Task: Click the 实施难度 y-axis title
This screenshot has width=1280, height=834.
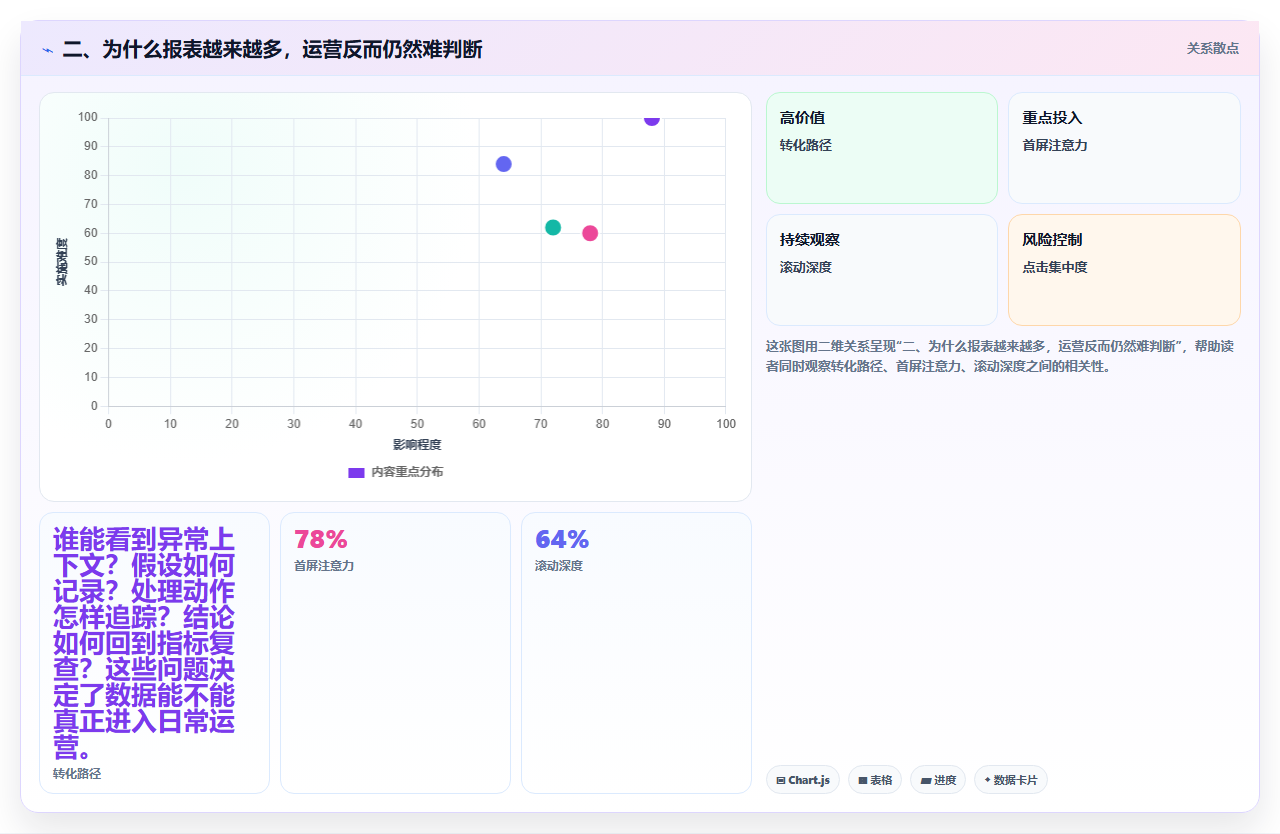Action: click(x=62, y=262)
